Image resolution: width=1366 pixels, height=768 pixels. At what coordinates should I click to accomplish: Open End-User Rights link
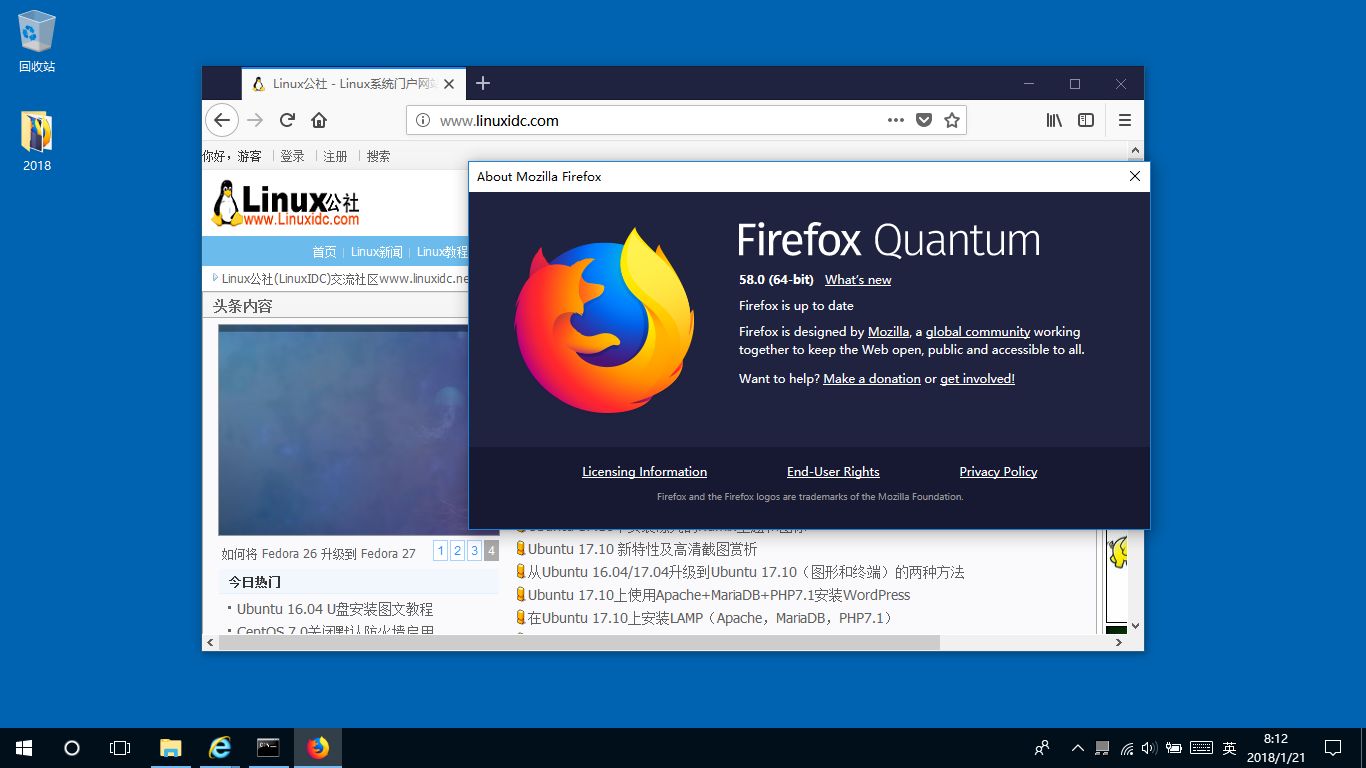click(x=833, y=472)
